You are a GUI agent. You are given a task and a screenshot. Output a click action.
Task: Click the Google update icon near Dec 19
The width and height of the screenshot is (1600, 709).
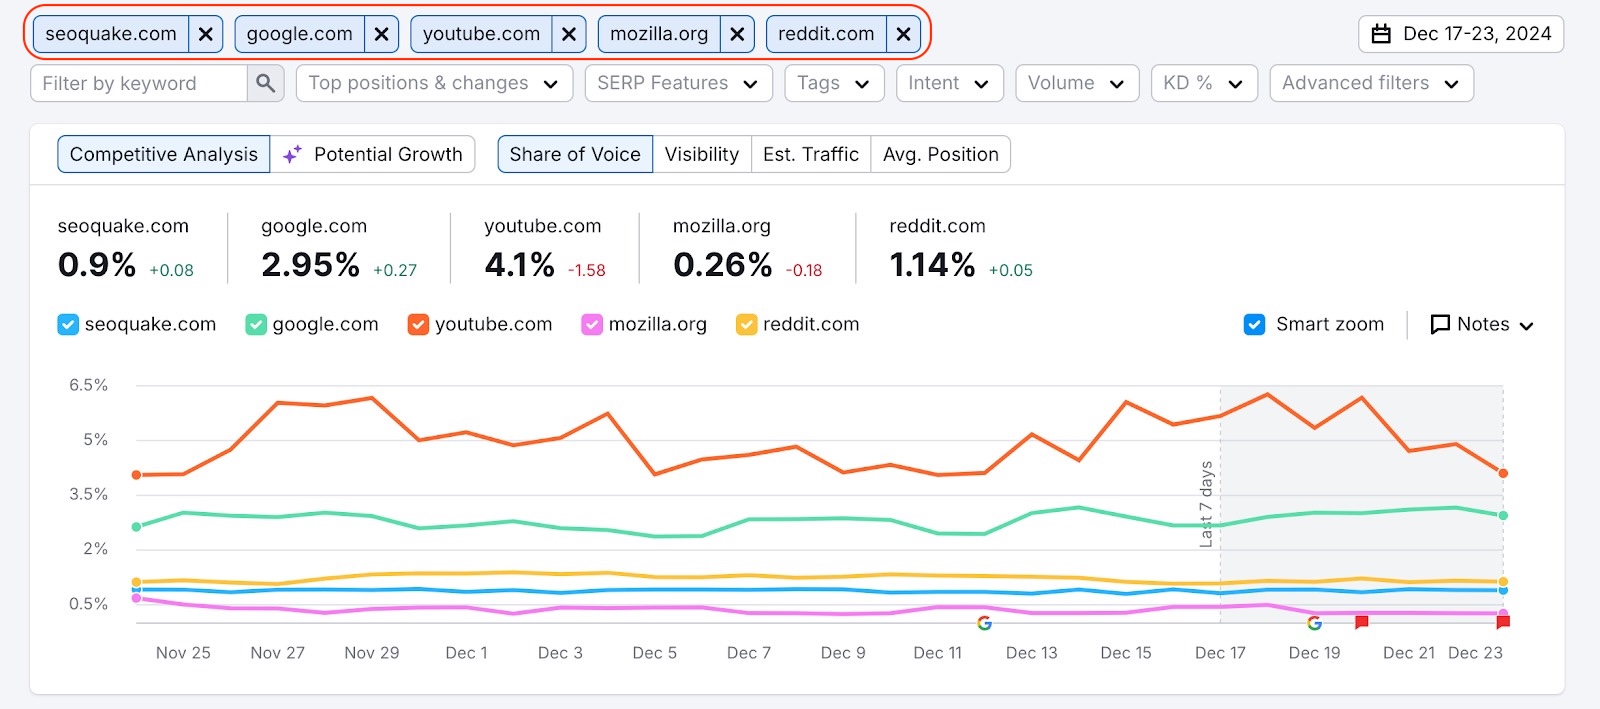1312,623
